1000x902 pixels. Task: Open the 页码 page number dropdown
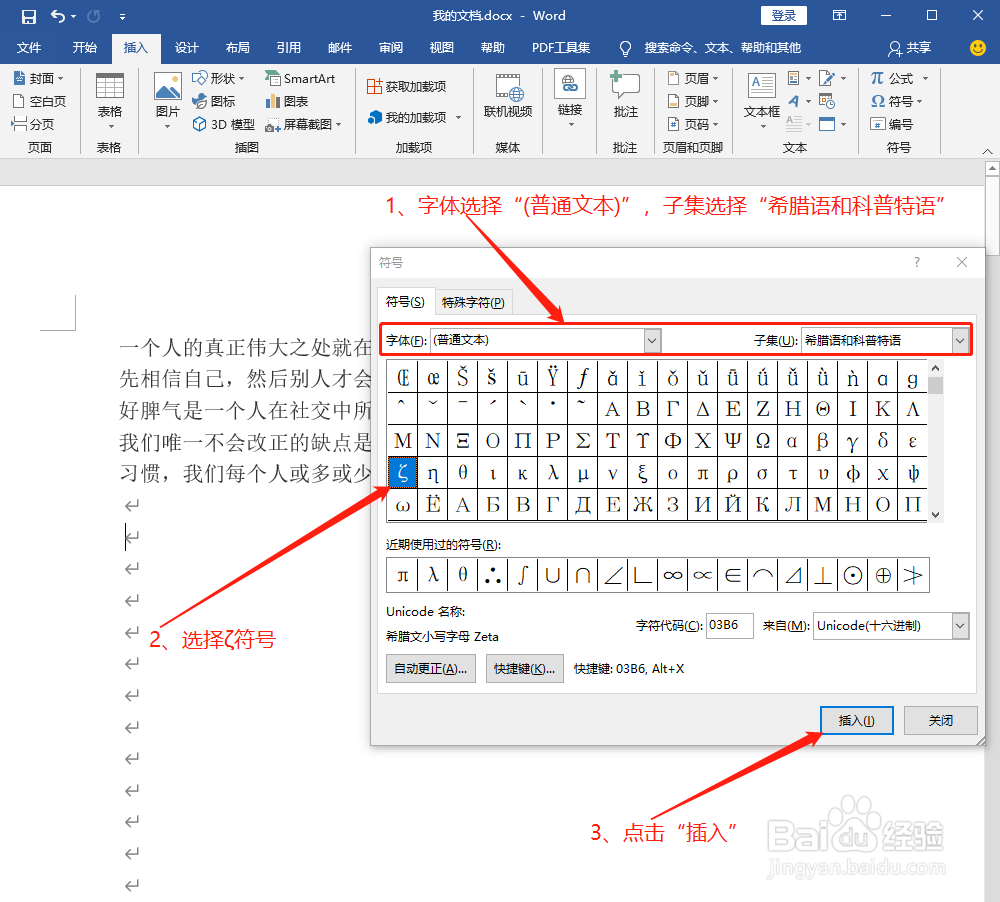[x=693, y=124]
